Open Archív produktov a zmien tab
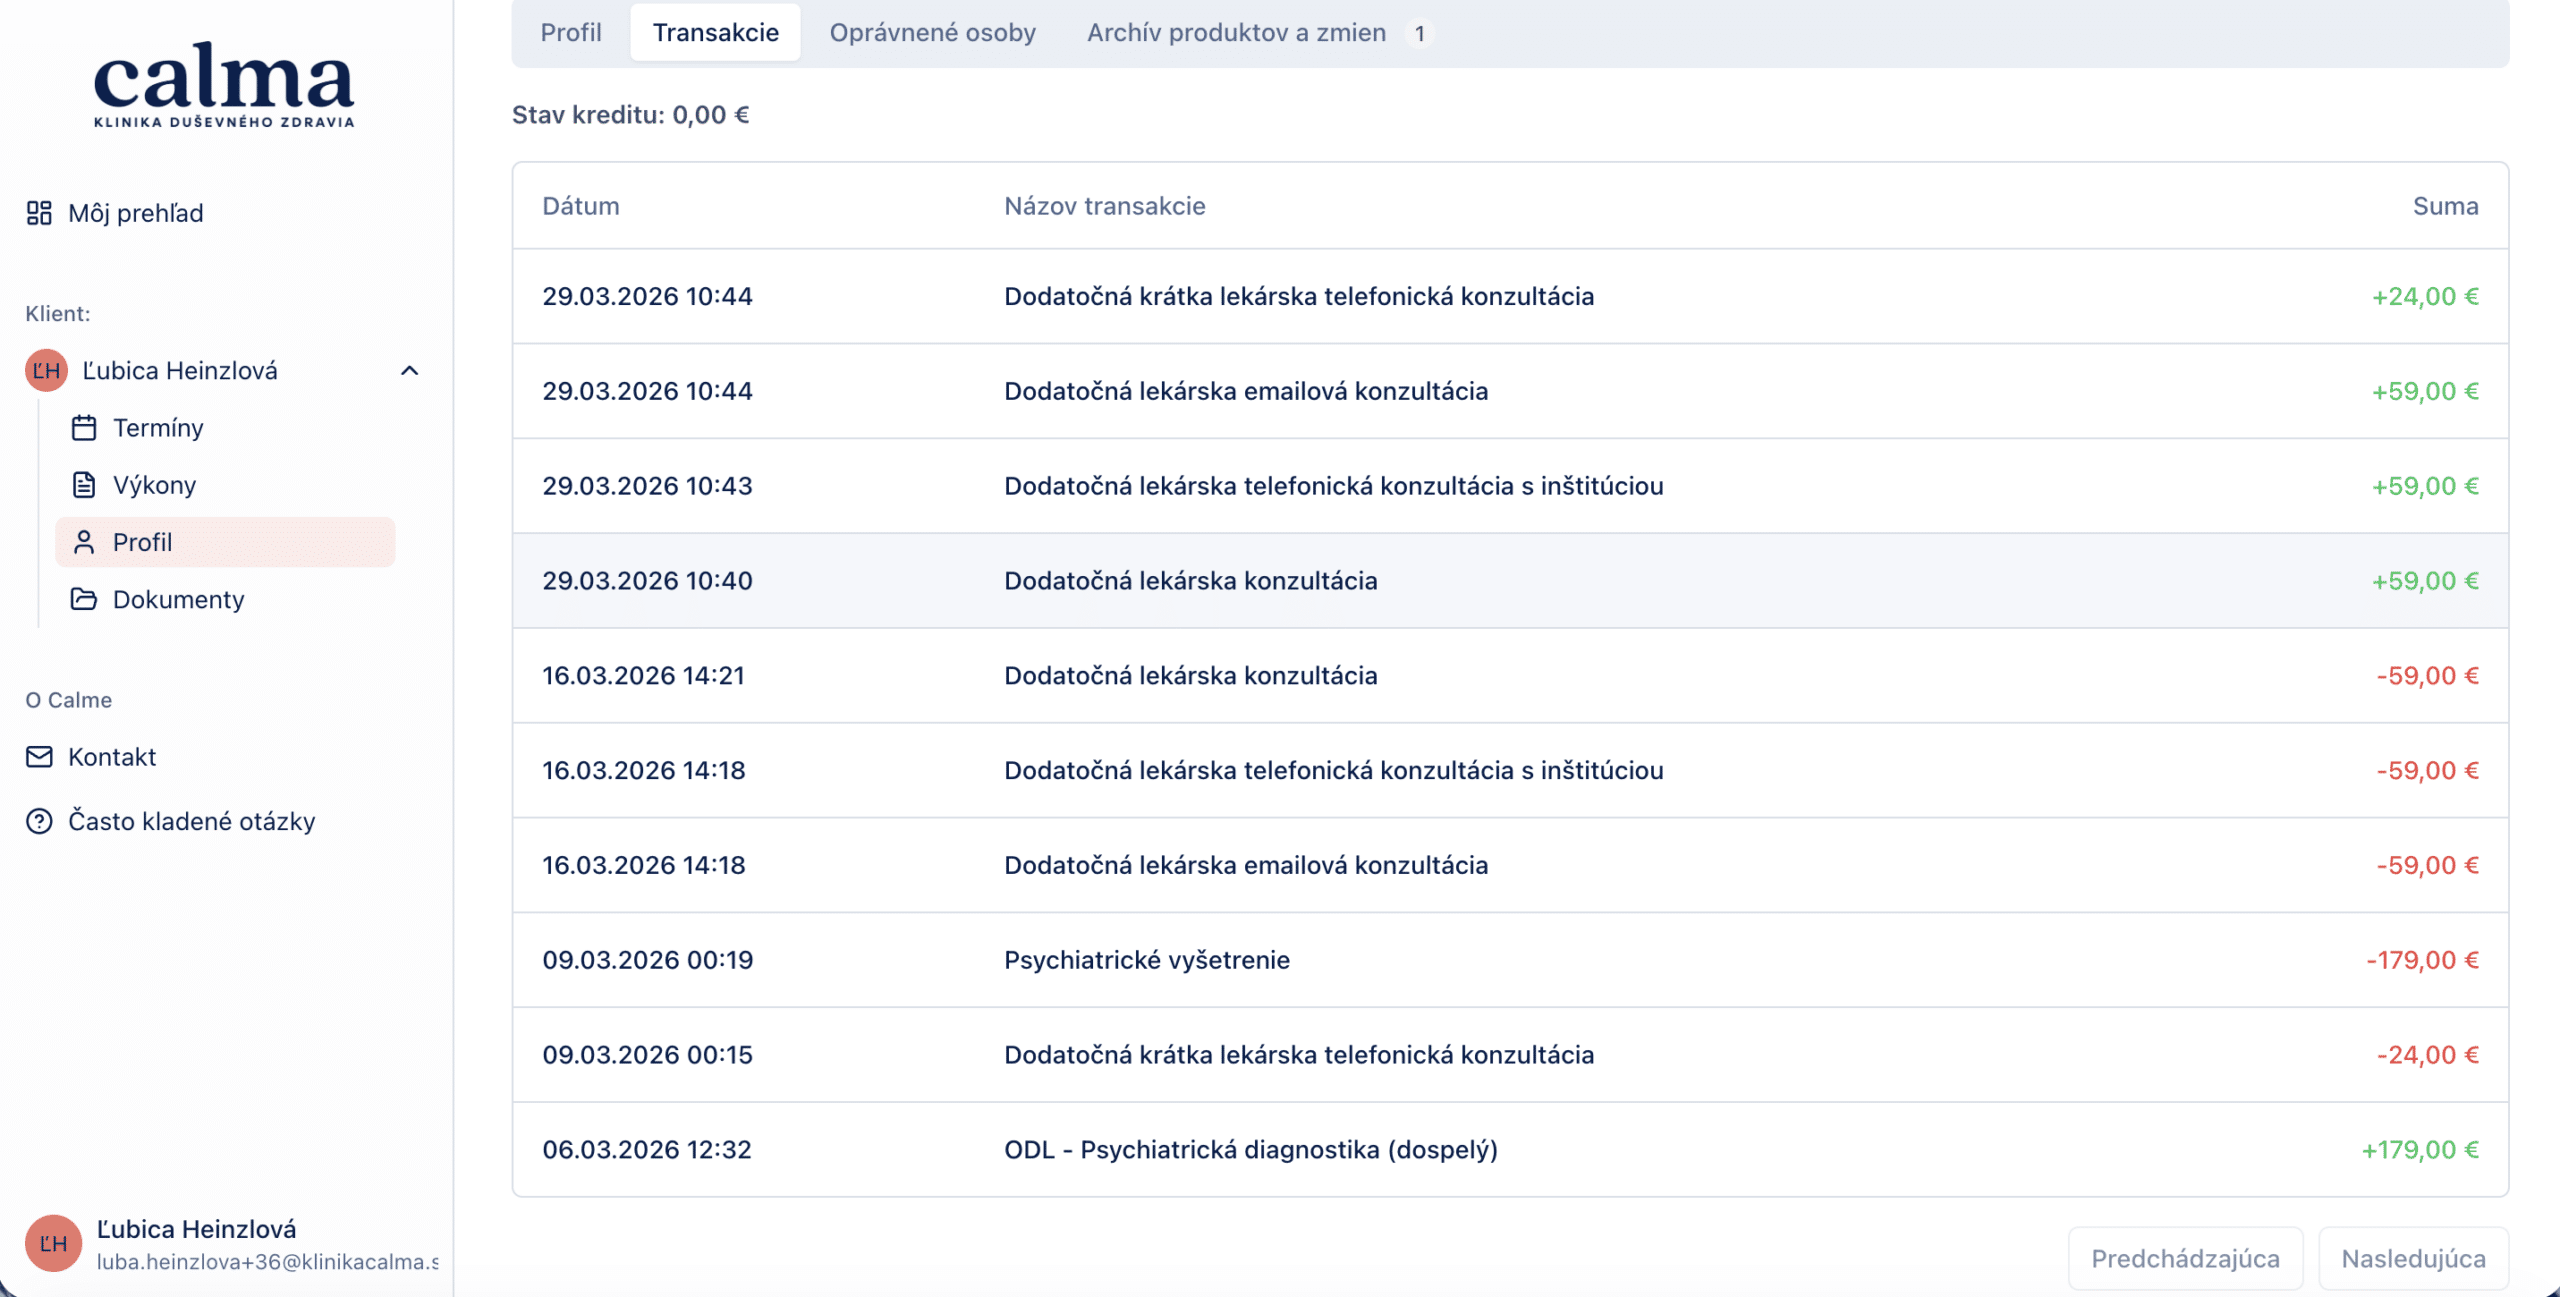Viewport: 2560px width, 1297px height. (1236, 33)
